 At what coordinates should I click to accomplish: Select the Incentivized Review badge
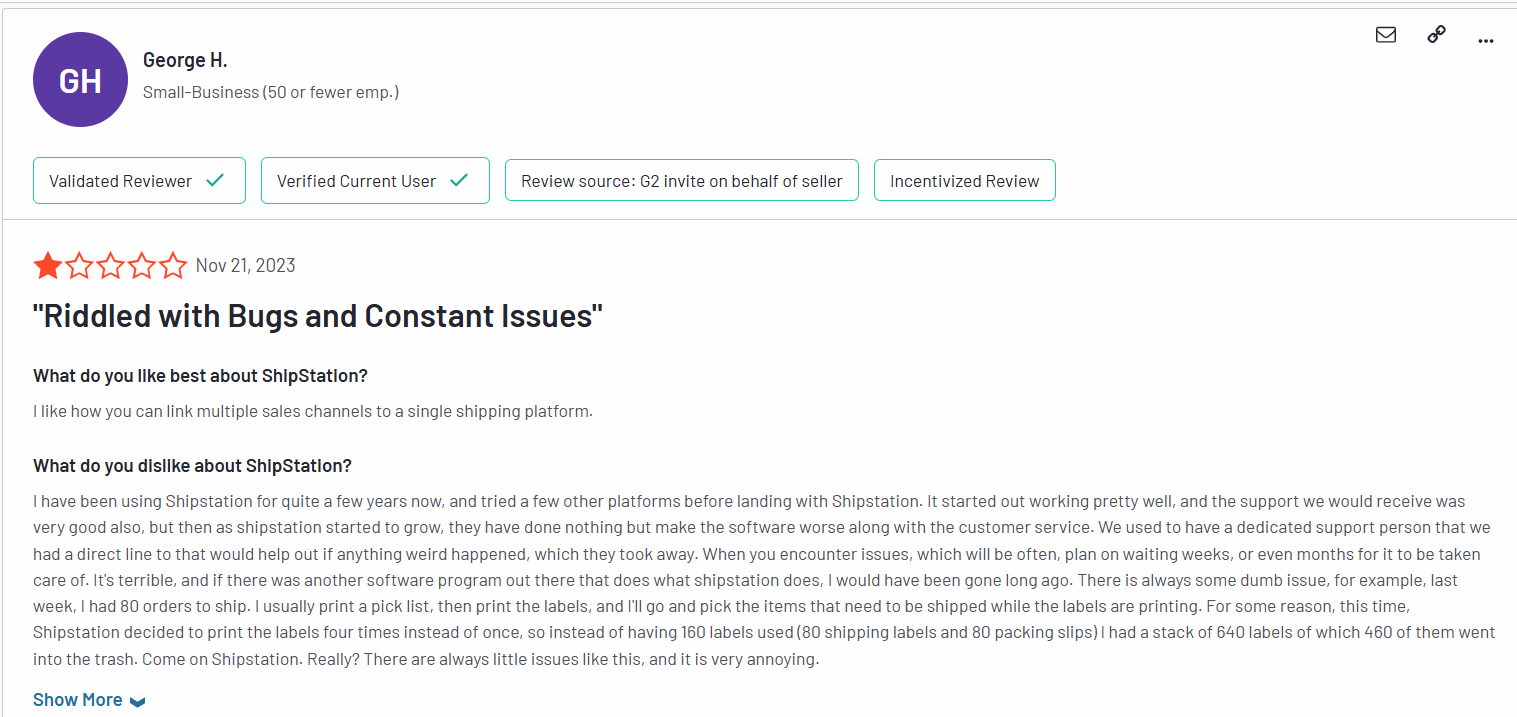pos(964,180)
